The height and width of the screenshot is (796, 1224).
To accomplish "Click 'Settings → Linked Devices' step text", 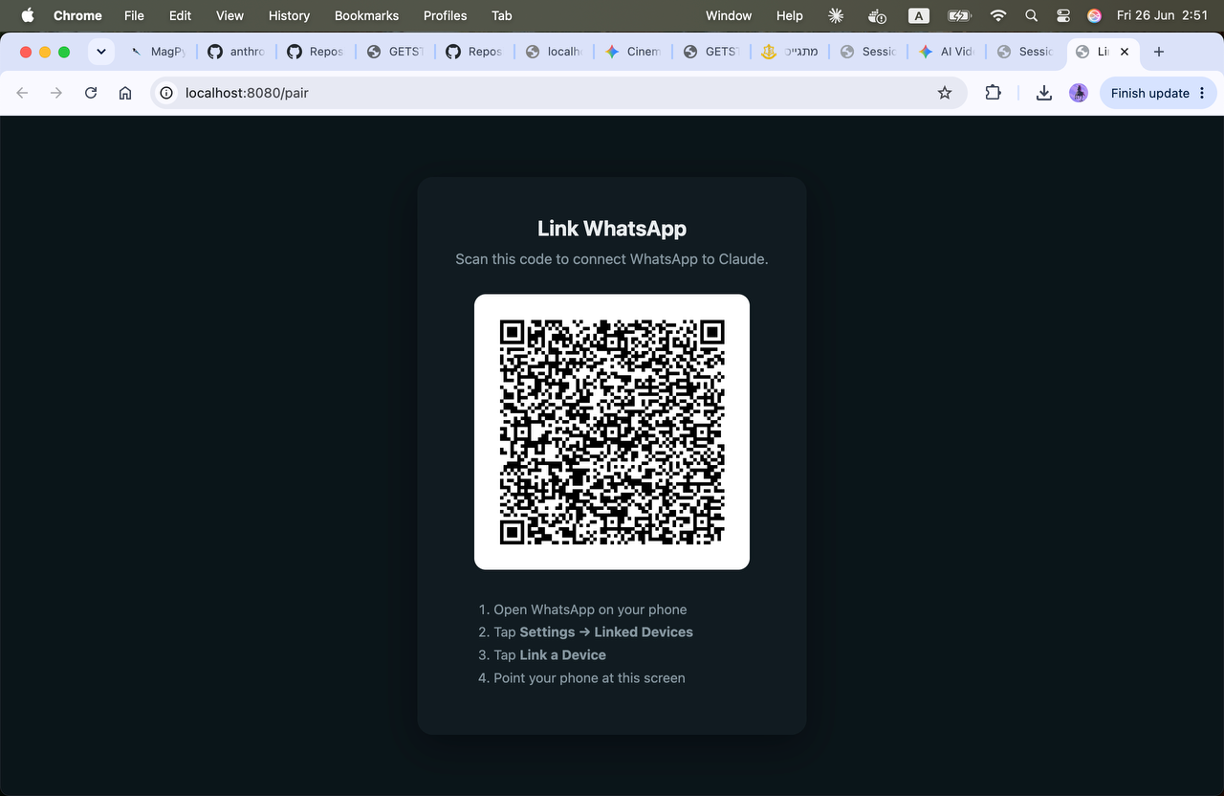I will coord(606,632).
